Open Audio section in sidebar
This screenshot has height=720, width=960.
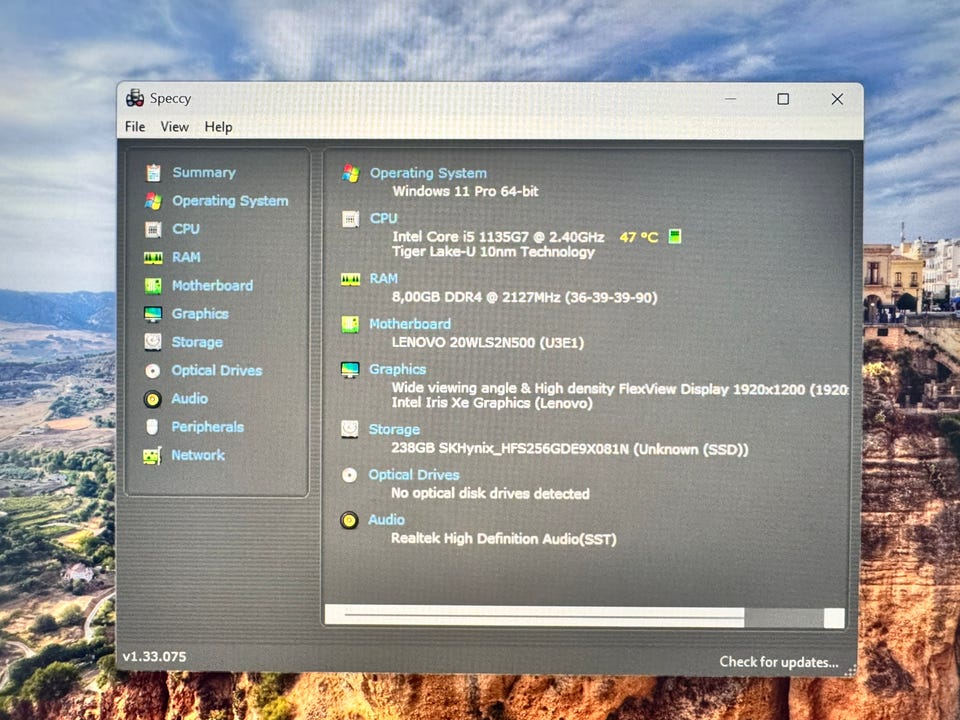point(190,399)
